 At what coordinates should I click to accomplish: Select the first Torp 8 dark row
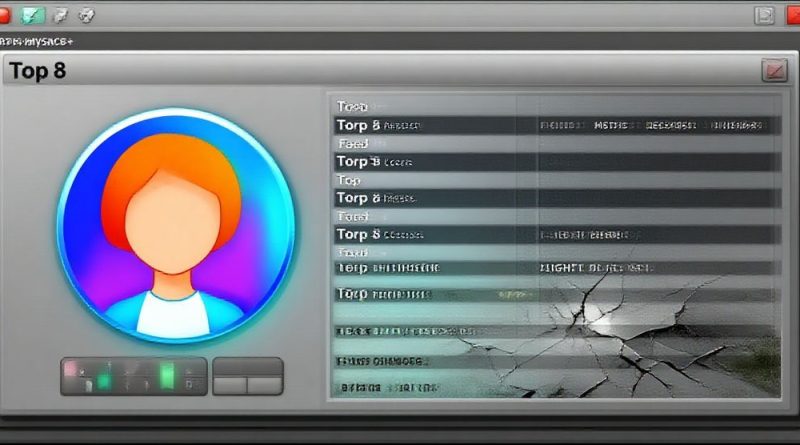click(x=556, y=126)
